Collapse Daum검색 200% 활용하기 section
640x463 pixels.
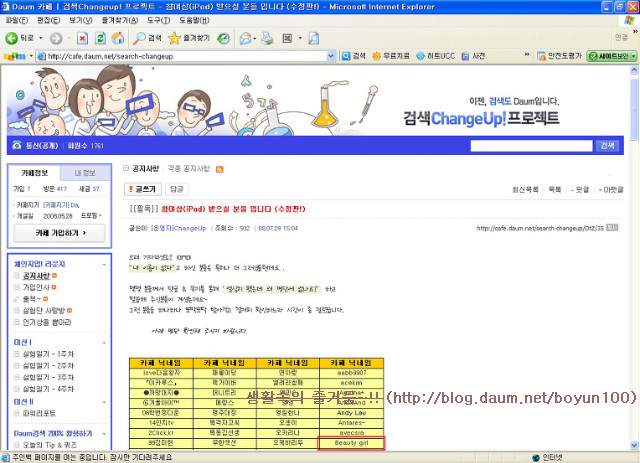pyautogui.click(x=104, y=434)
